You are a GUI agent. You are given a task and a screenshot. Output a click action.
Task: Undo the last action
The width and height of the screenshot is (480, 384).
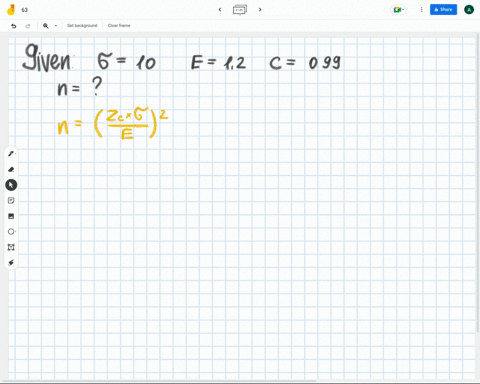coord(14,26)
